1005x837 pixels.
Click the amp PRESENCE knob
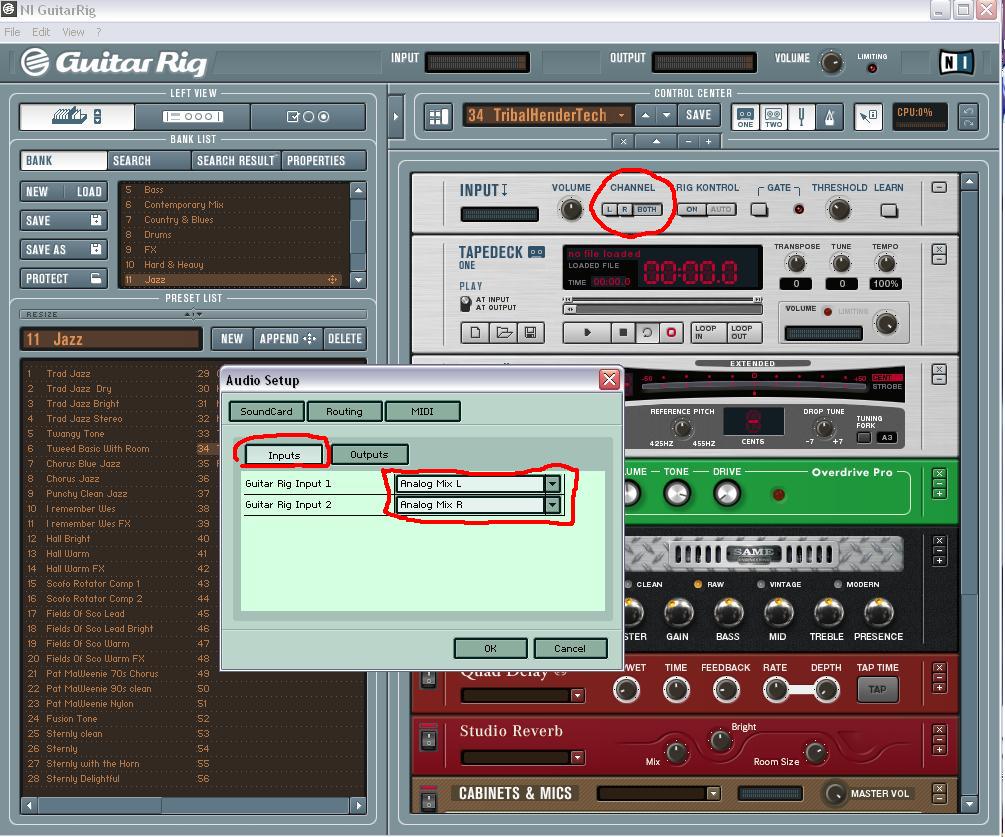[x=879, y=613]
